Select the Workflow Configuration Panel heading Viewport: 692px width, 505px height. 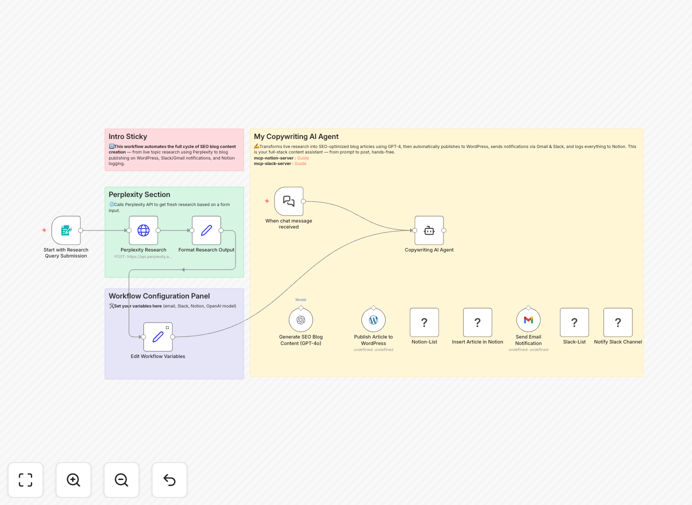[x=159, y=296]
